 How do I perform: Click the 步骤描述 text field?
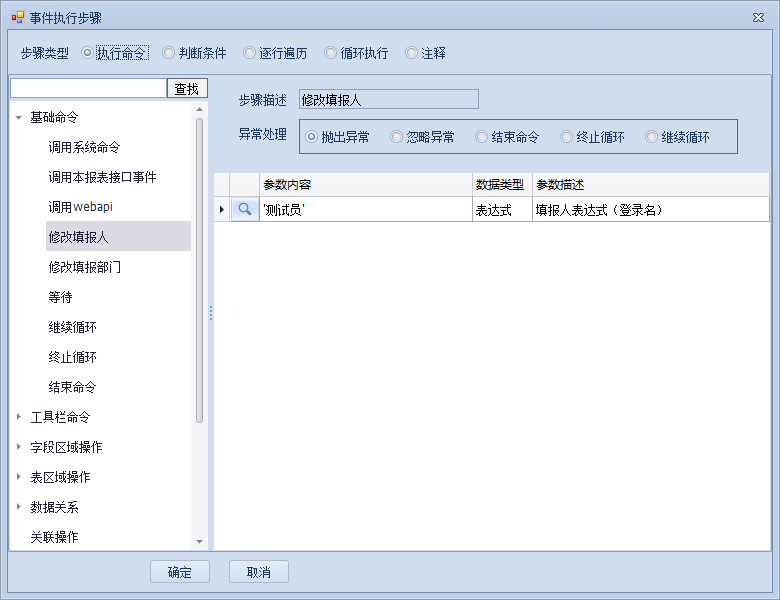click(388, 99)
